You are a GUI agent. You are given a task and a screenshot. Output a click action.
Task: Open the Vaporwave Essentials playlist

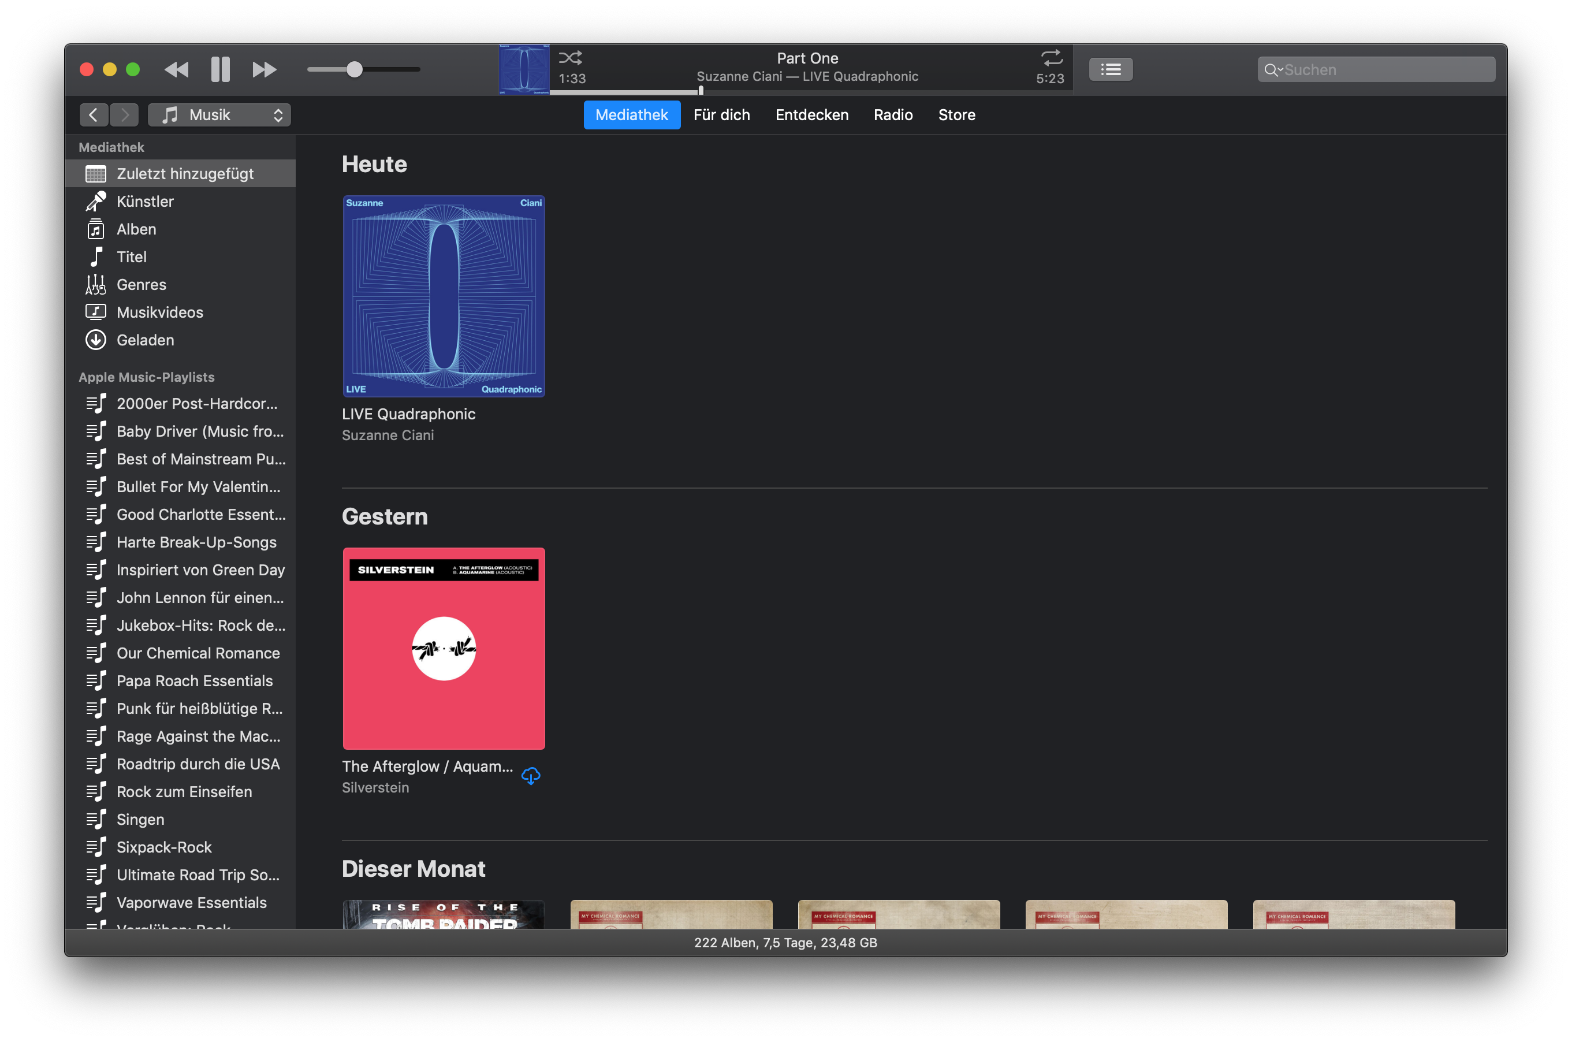(191, 902)
